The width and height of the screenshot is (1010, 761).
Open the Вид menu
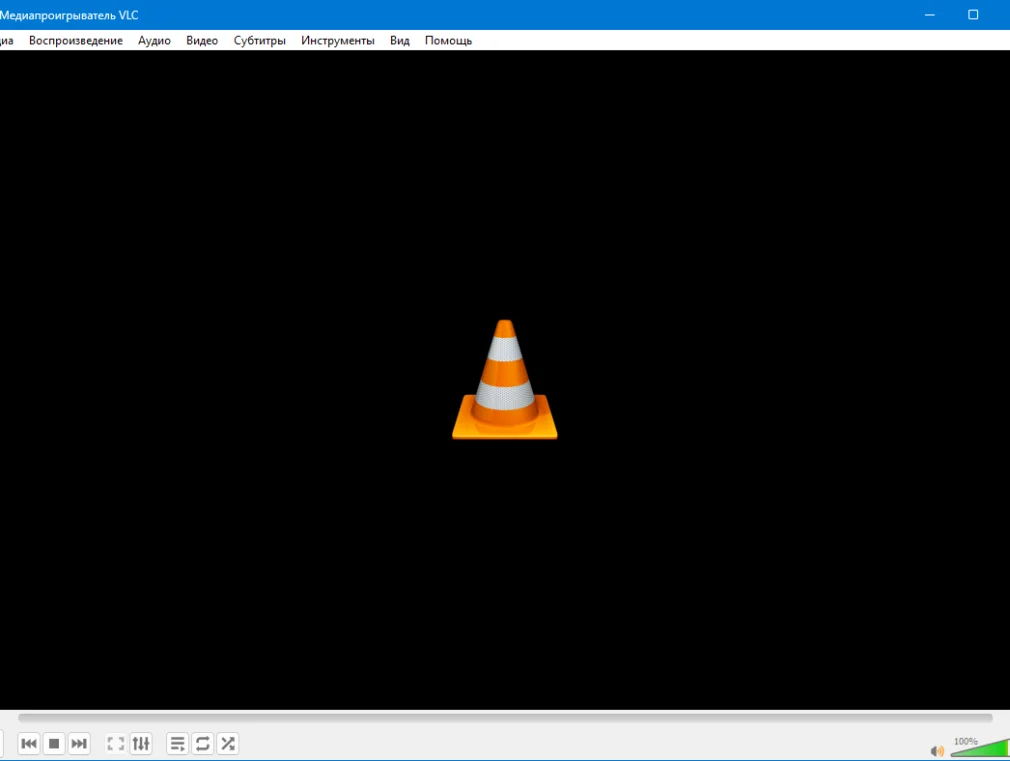coord(400,41)
